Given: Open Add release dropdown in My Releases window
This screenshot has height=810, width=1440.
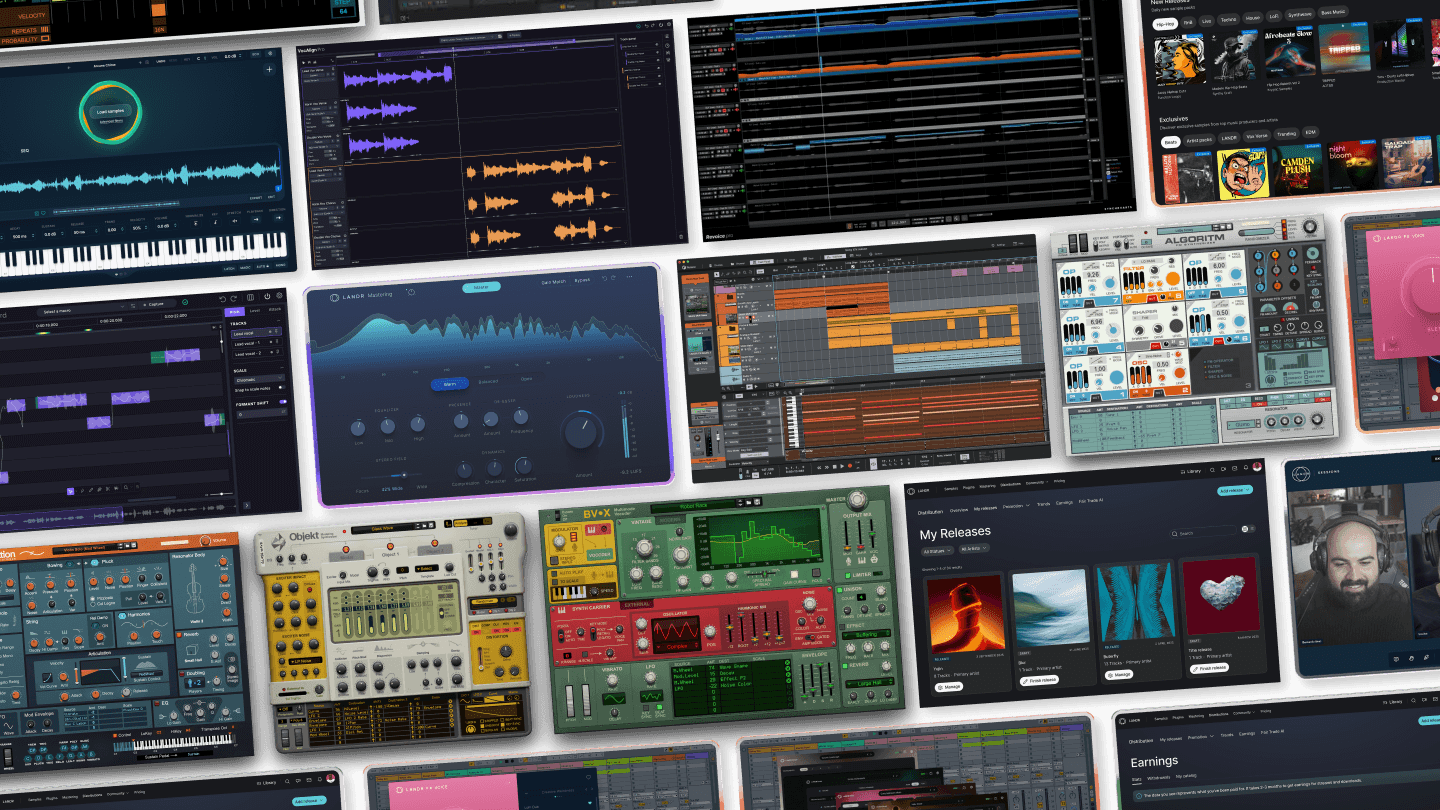Looking at the screenshot, I should [x=1235, y=490].
